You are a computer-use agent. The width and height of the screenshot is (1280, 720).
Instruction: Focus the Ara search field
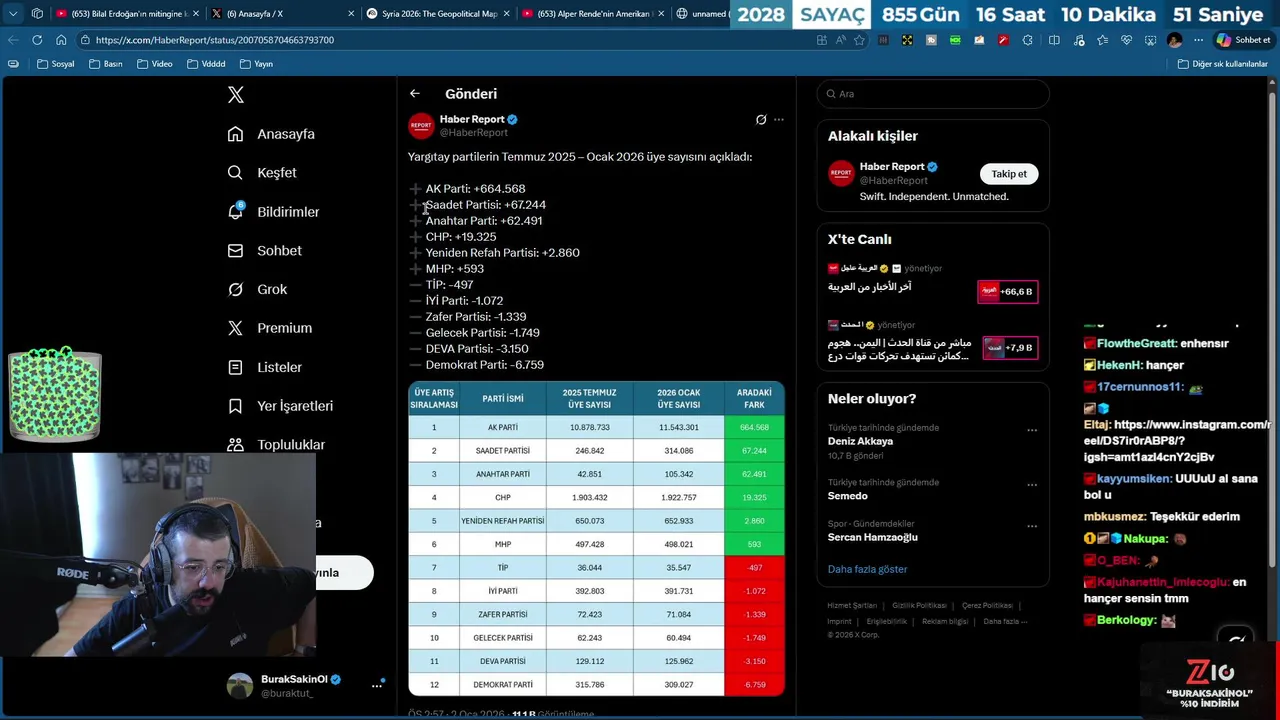tap(933, 94)
